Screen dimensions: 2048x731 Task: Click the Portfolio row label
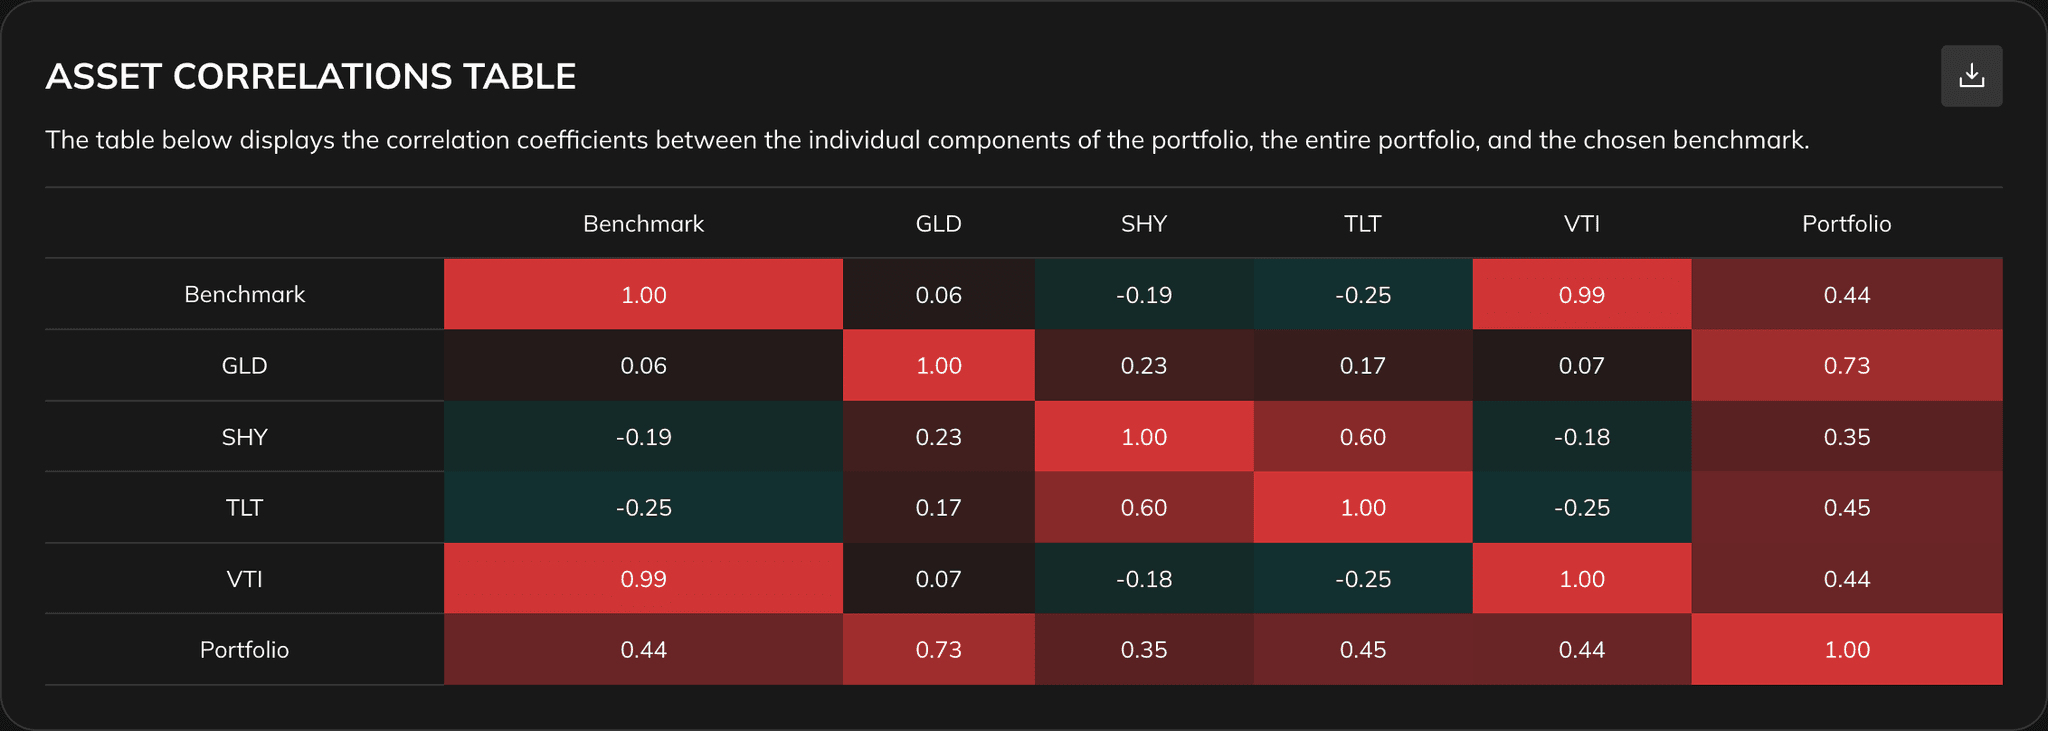[244, 649]
